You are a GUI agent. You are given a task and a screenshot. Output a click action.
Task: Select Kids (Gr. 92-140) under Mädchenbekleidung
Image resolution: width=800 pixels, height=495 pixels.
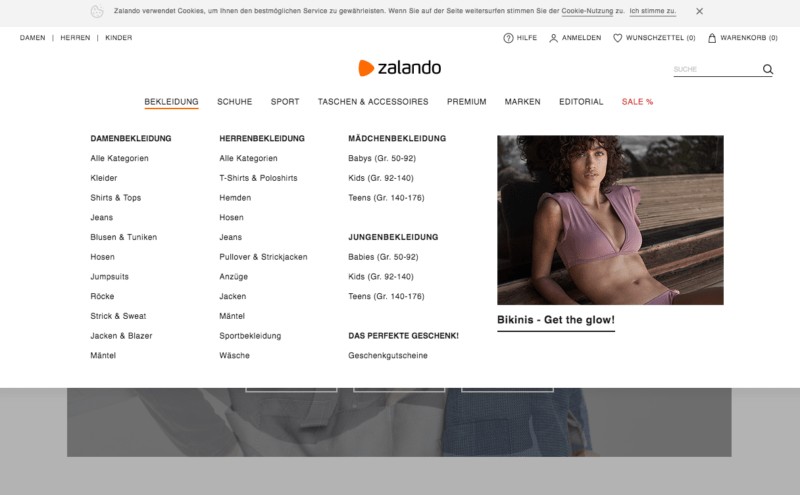[381, 178]
